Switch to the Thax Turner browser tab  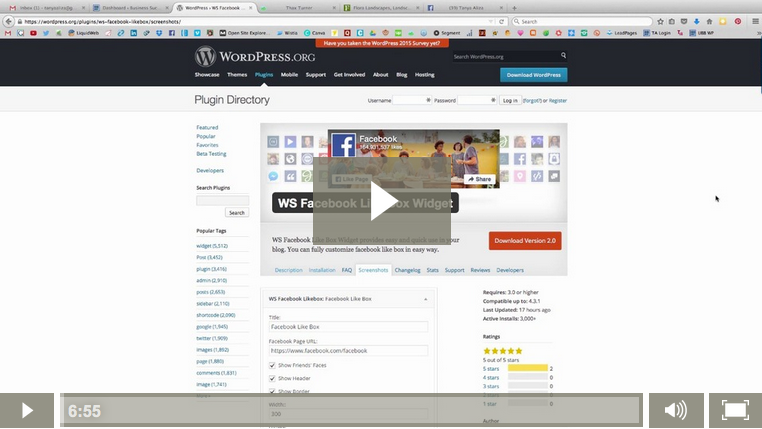(x=299, y=8)
